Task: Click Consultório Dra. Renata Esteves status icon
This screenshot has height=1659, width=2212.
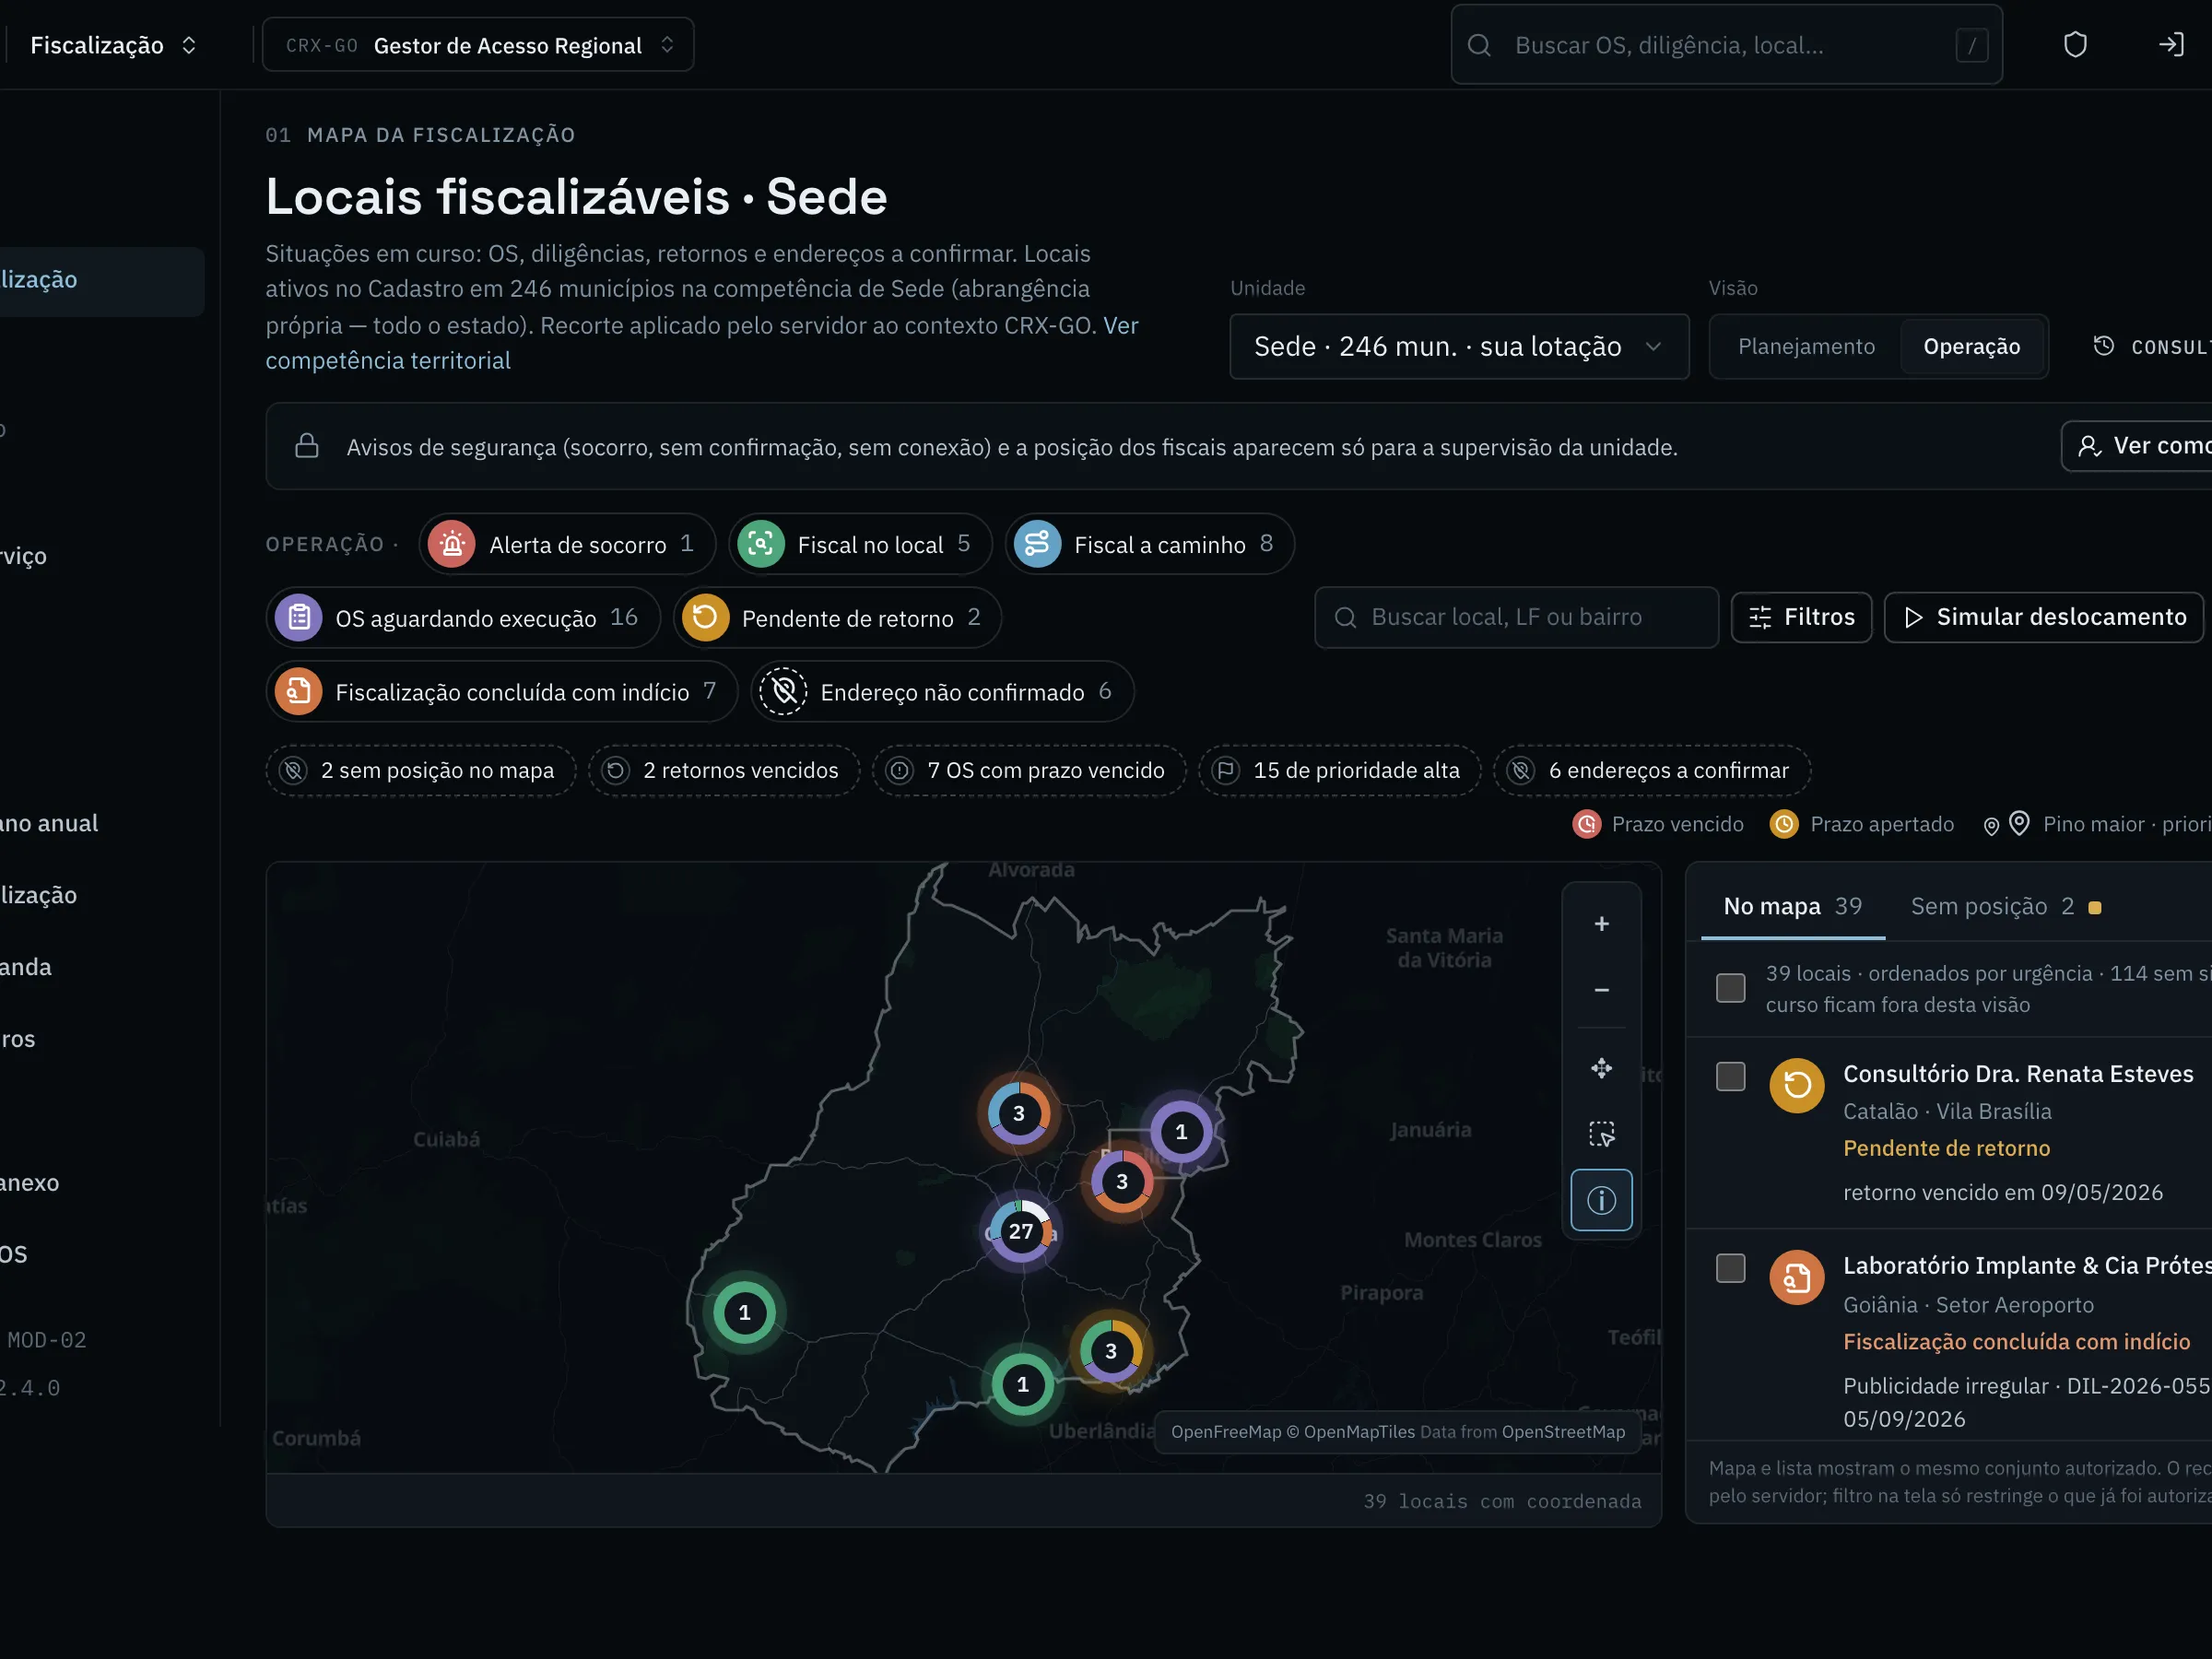Action: (1796, 1085)
